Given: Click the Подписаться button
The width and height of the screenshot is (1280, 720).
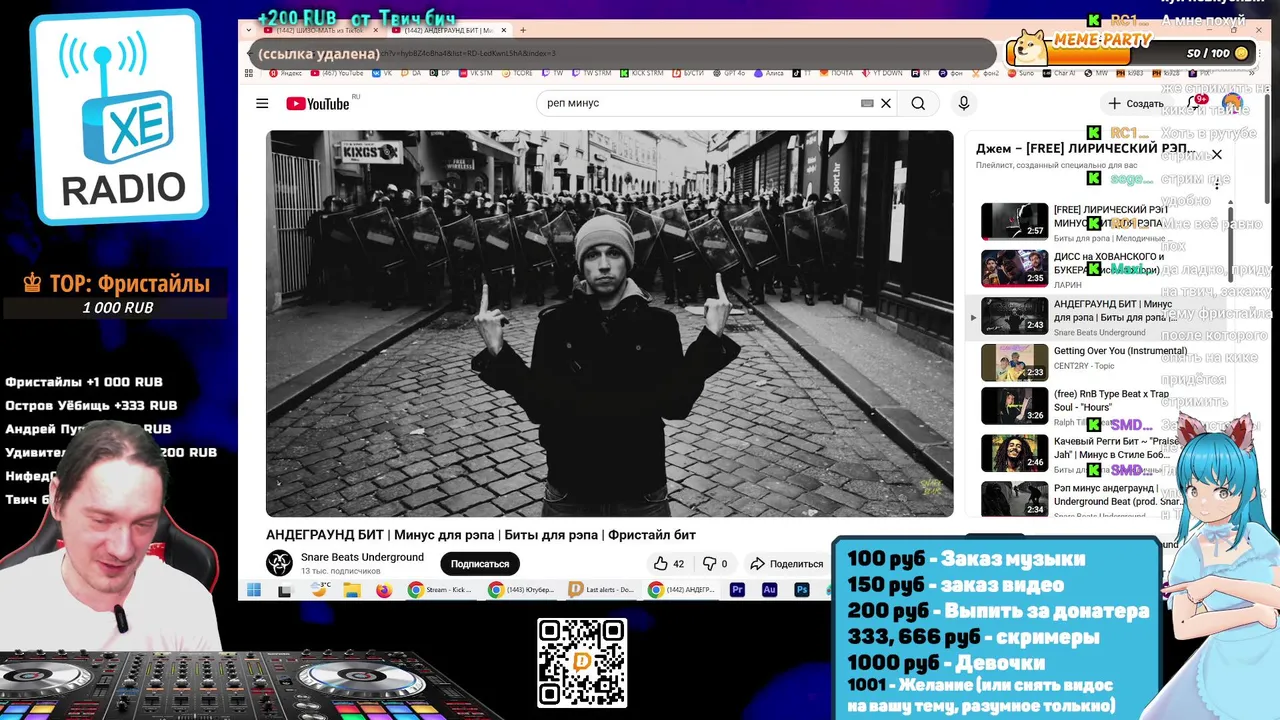Looking at the screenshot, I should [x=480, y=564].
